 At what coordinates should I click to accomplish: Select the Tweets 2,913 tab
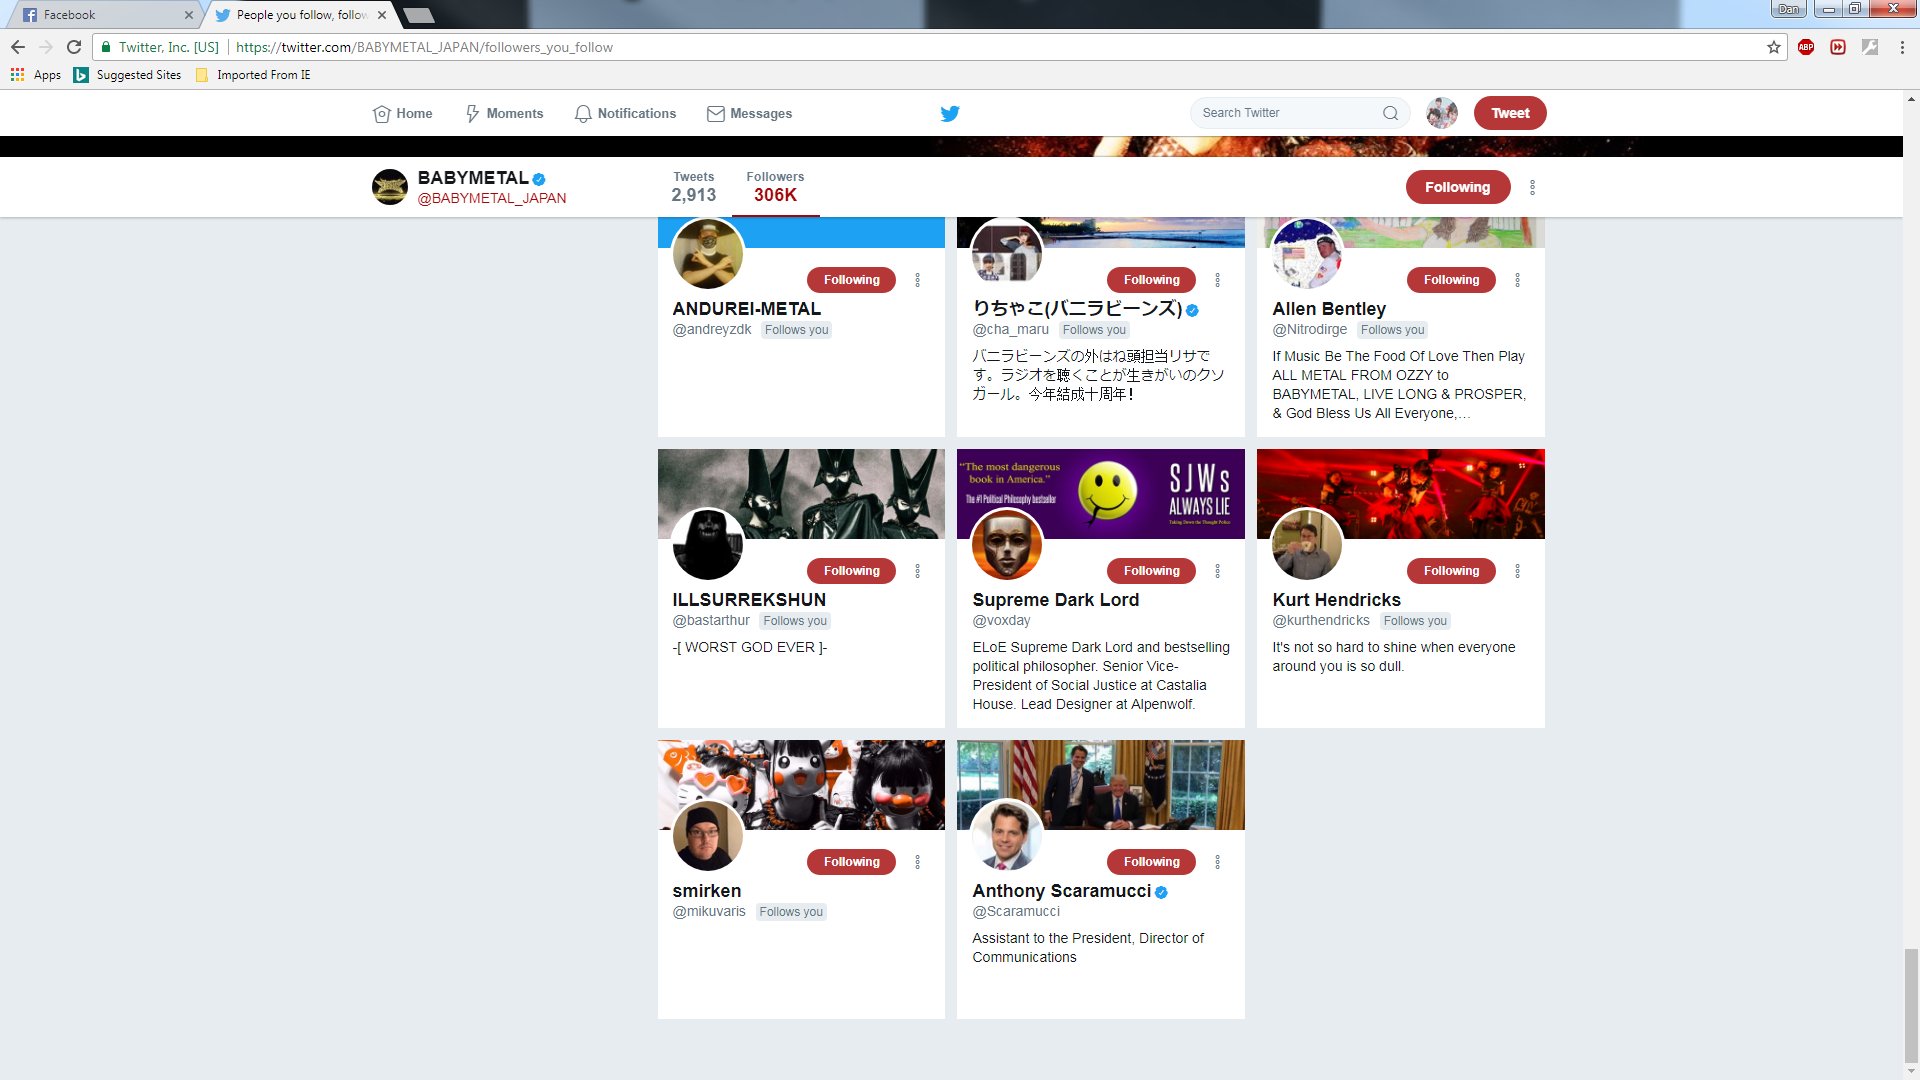[x=693, y=187]
